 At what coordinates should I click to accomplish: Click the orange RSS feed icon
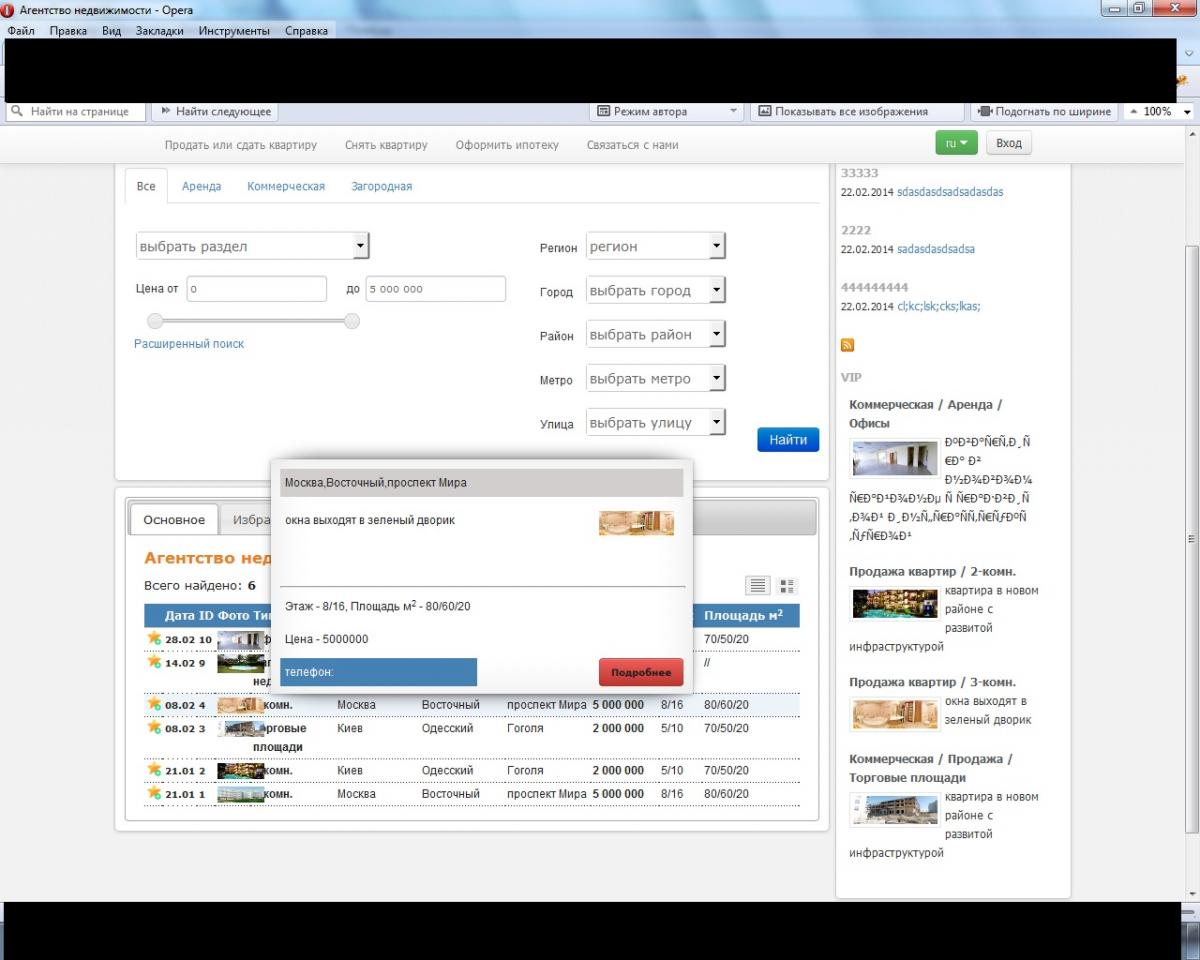click(847, 345)
